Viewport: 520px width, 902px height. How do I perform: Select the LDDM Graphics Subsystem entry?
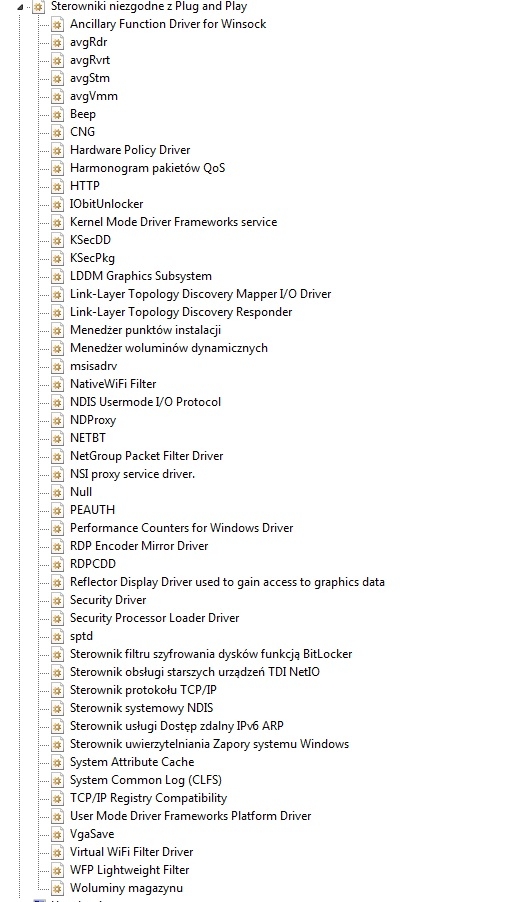[x=141, y=276]
